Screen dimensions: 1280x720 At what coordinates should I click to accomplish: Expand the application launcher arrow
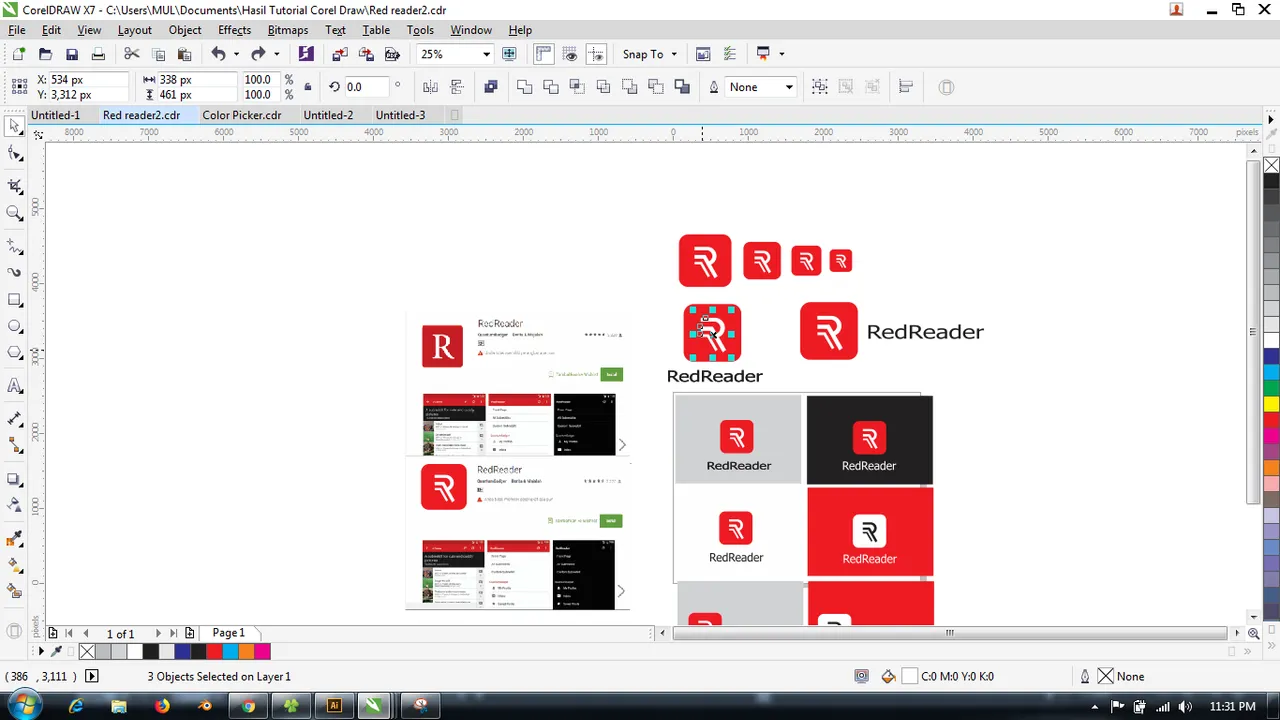point(781,54)
